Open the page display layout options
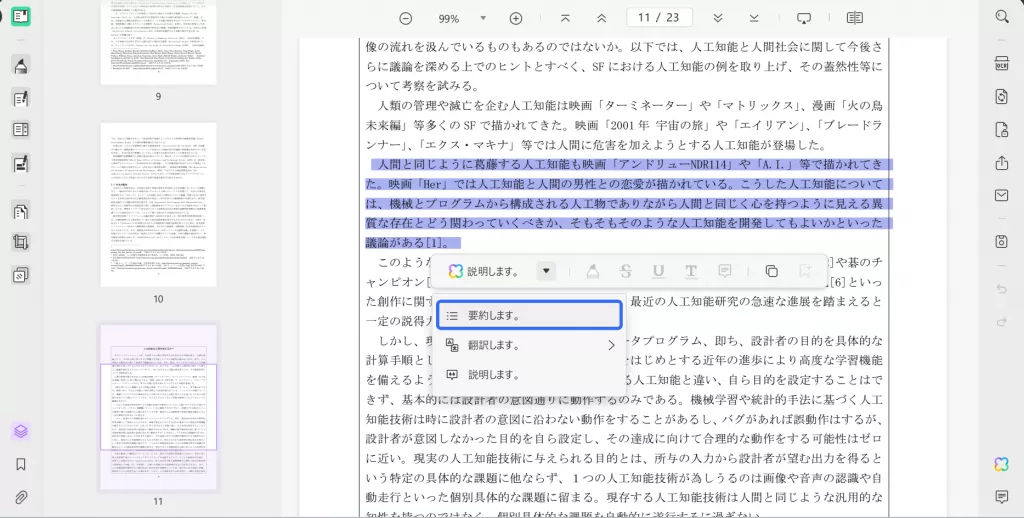This screenshot has height=518, width=1024. [x=854, y=18]
